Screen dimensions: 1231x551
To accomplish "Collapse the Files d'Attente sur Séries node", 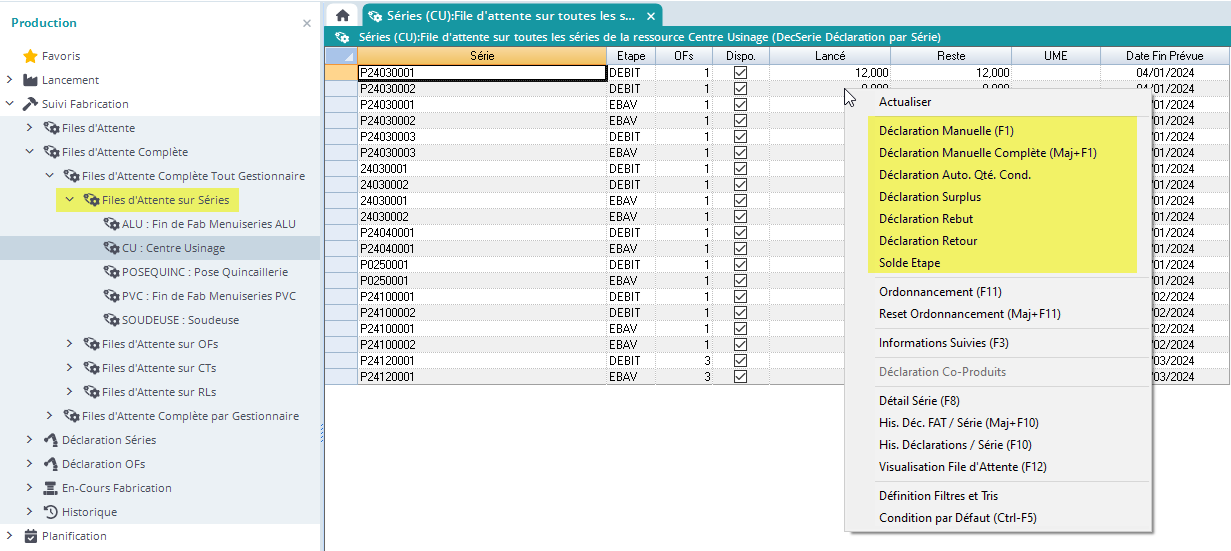I will [69, 200].
